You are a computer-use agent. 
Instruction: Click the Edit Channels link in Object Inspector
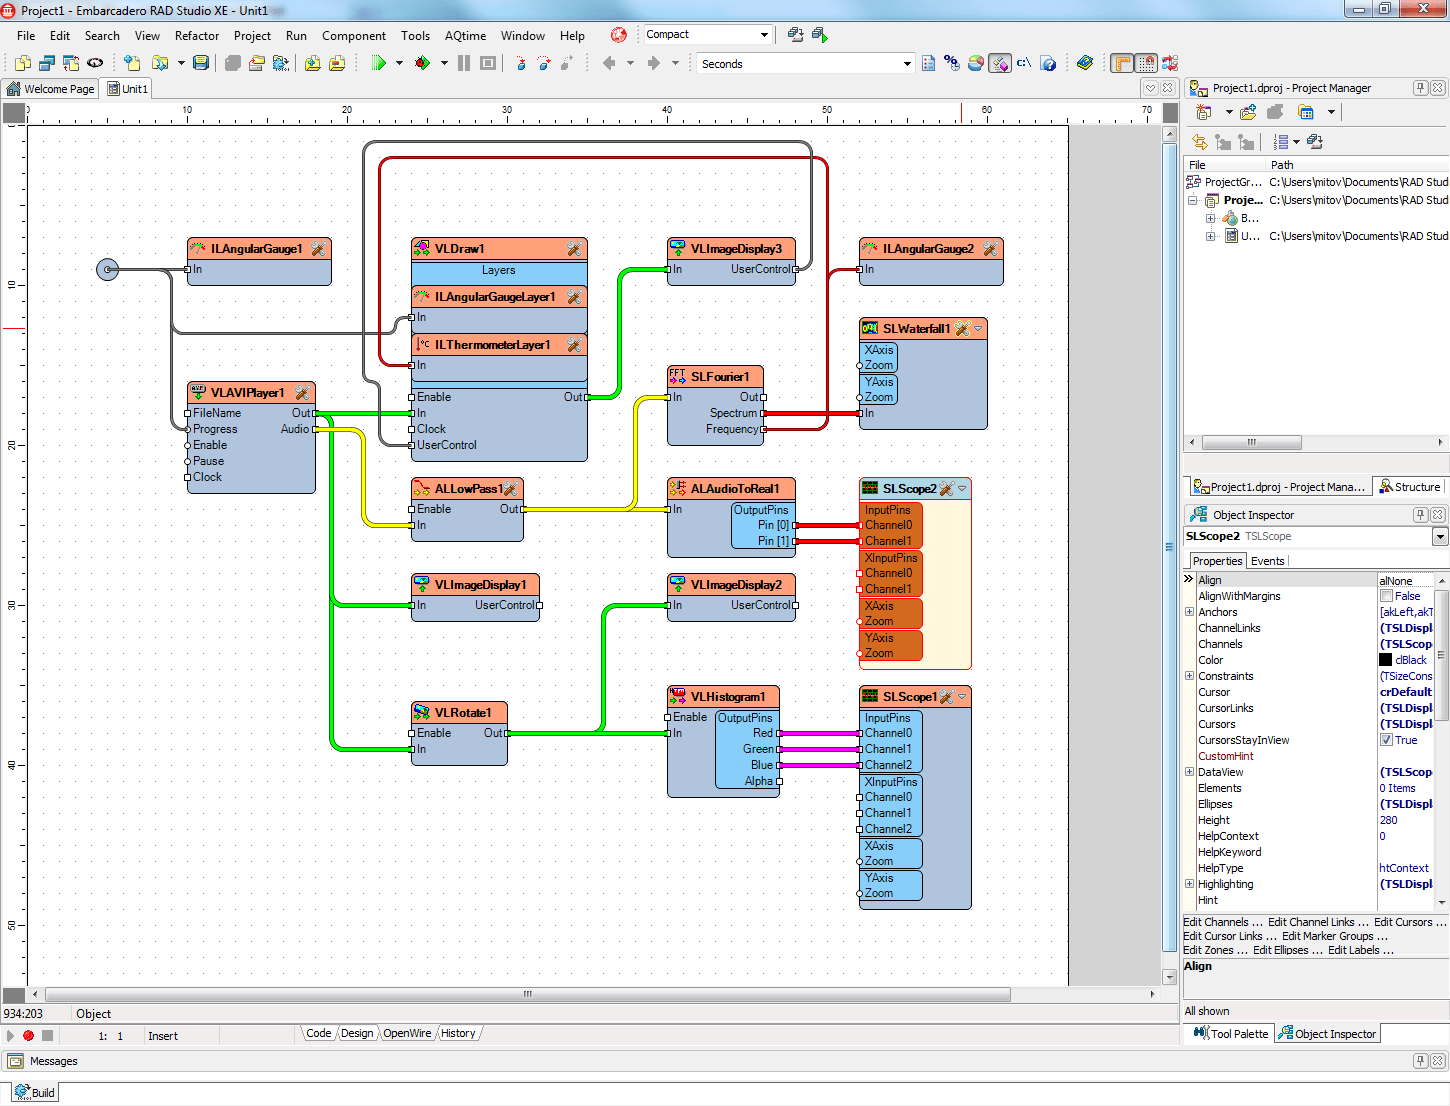tap(1220, 921)
